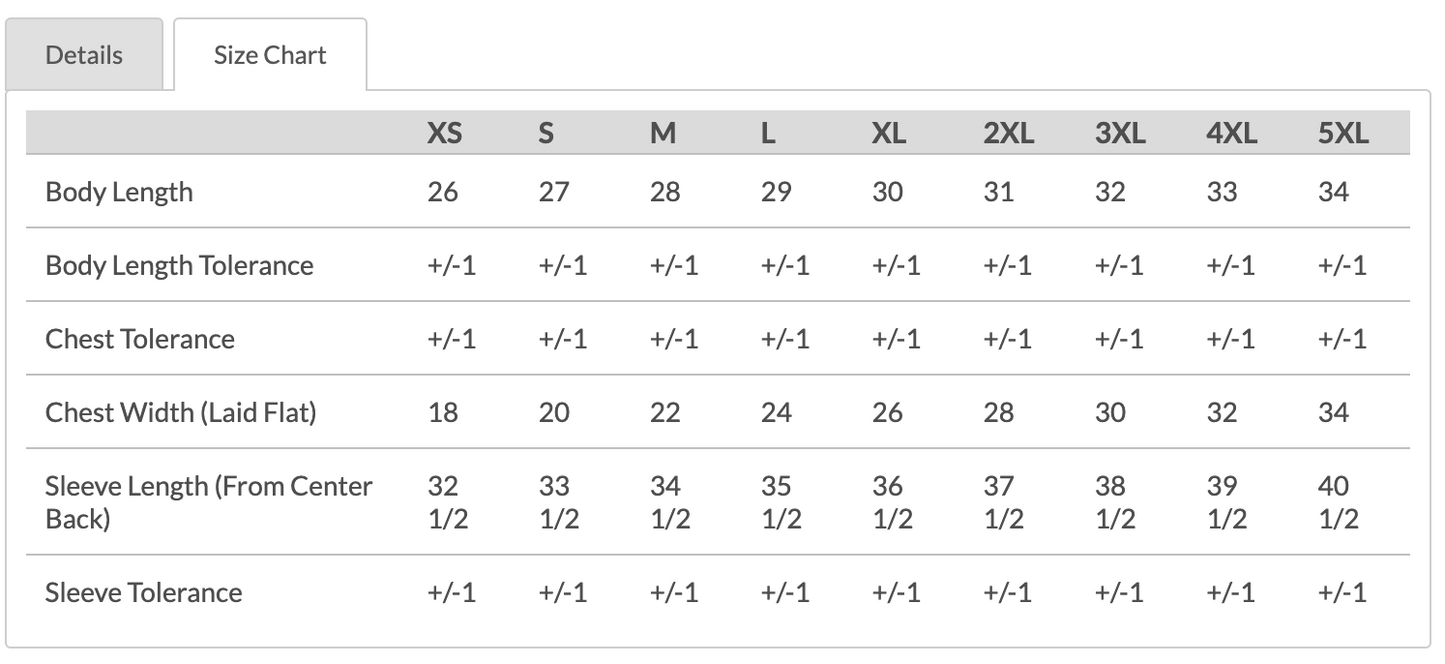
Task: Select Sleeve Length 36 1/2 for XL
Action: (889, 502)
